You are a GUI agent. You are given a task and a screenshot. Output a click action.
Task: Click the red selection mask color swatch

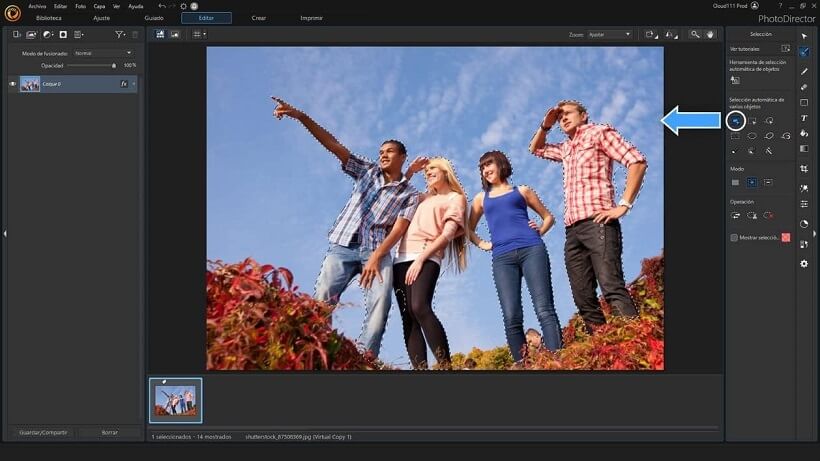[785, 238]
